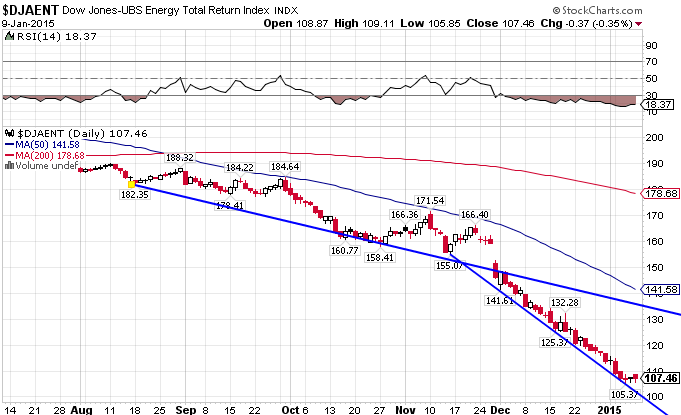Click the Dow Jones-UBS Energy Total Return Index name
681x415 pixels.
(x=165, y=10)
